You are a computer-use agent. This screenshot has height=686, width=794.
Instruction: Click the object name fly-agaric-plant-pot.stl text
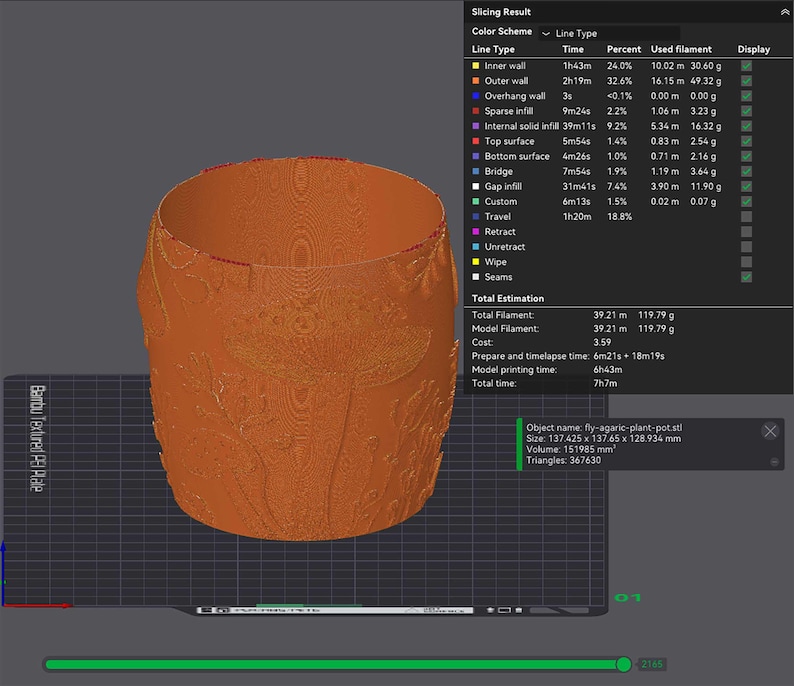point(633,428)
